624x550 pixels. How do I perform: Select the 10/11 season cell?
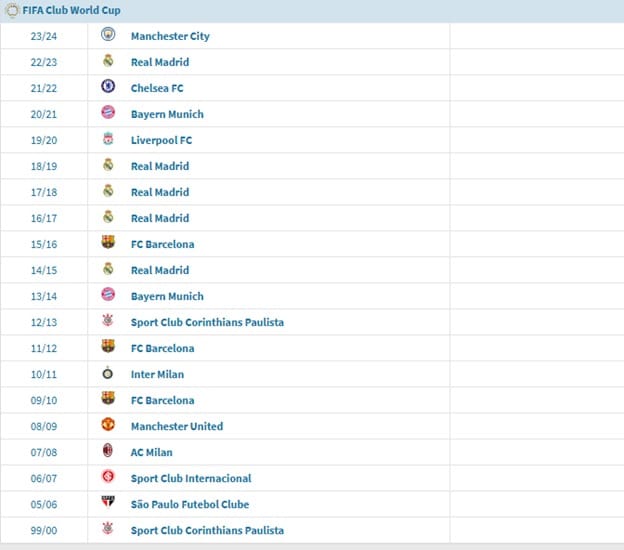pos(44,374)
